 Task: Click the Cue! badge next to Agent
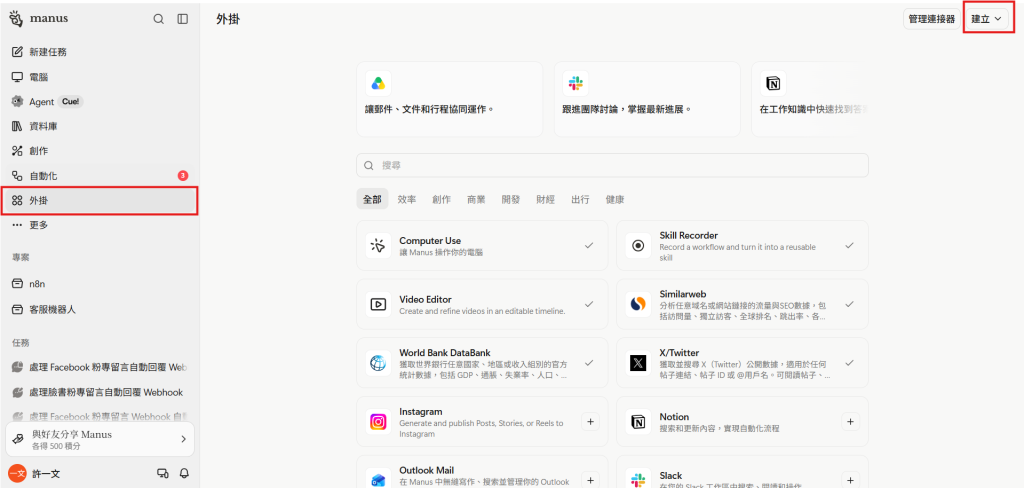71,102
